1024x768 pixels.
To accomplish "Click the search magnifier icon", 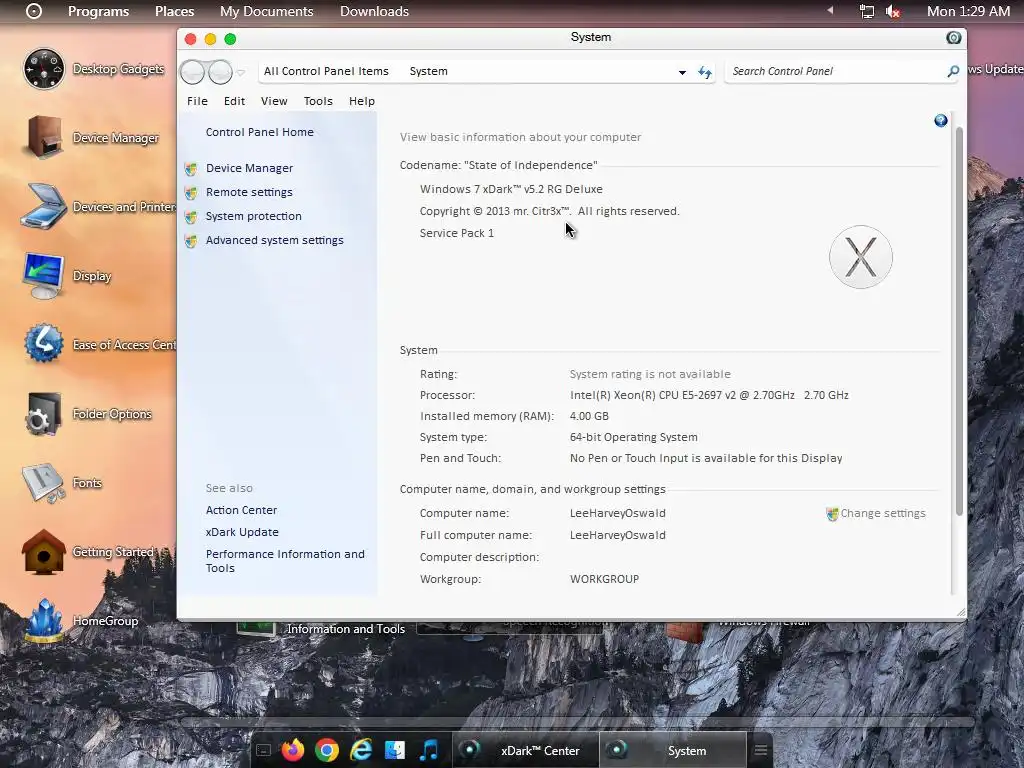I will [x=953, y=71].
